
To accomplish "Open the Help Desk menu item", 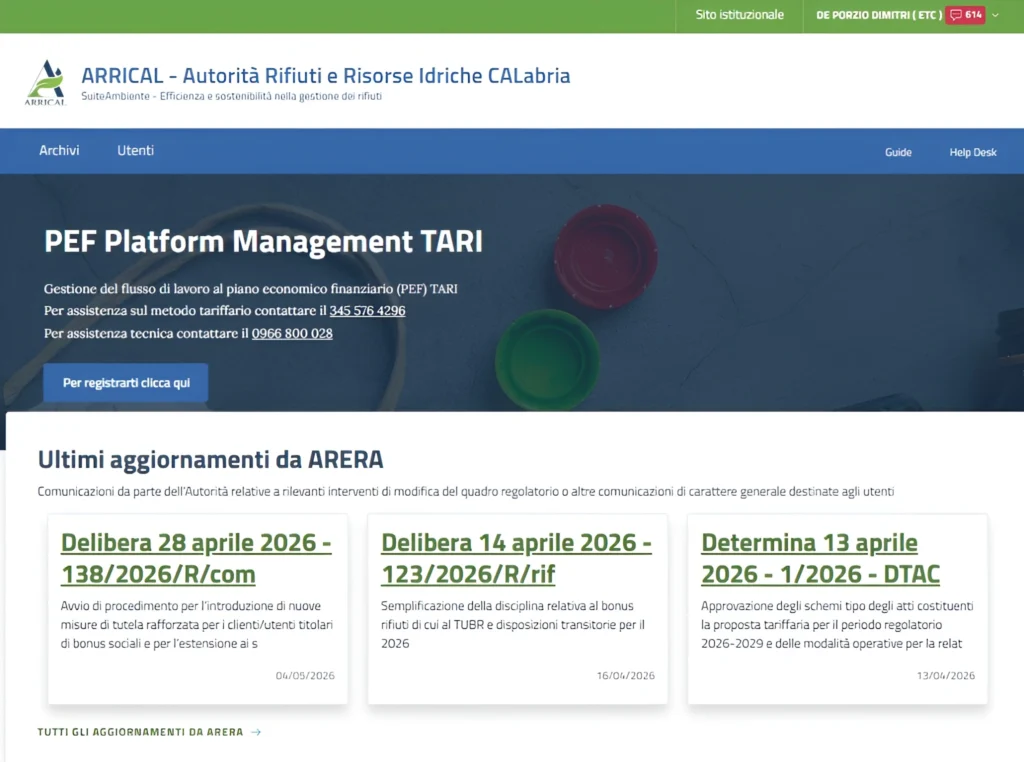I will coord(972,152).
